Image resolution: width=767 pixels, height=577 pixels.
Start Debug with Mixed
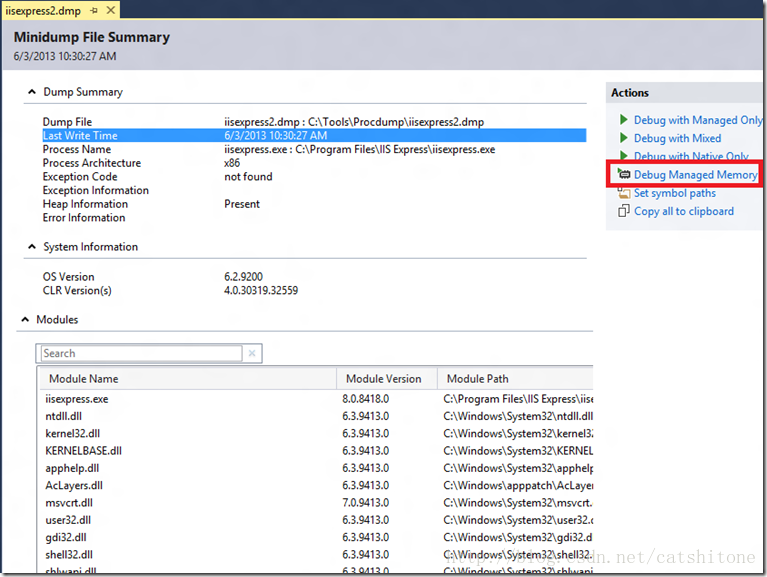click(x=677, y=138)
